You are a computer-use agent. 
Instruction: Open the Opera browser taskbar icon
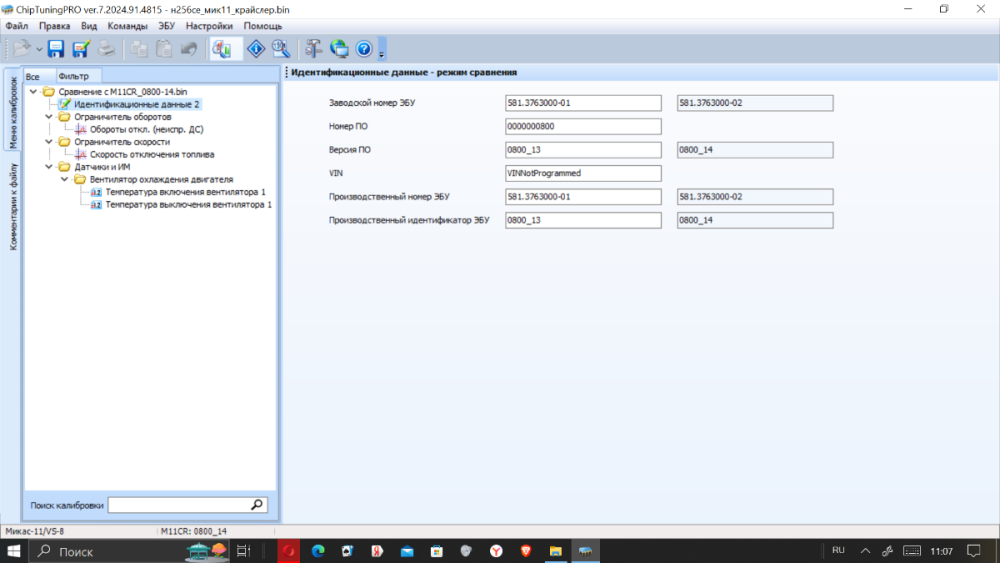pos(289,552)
